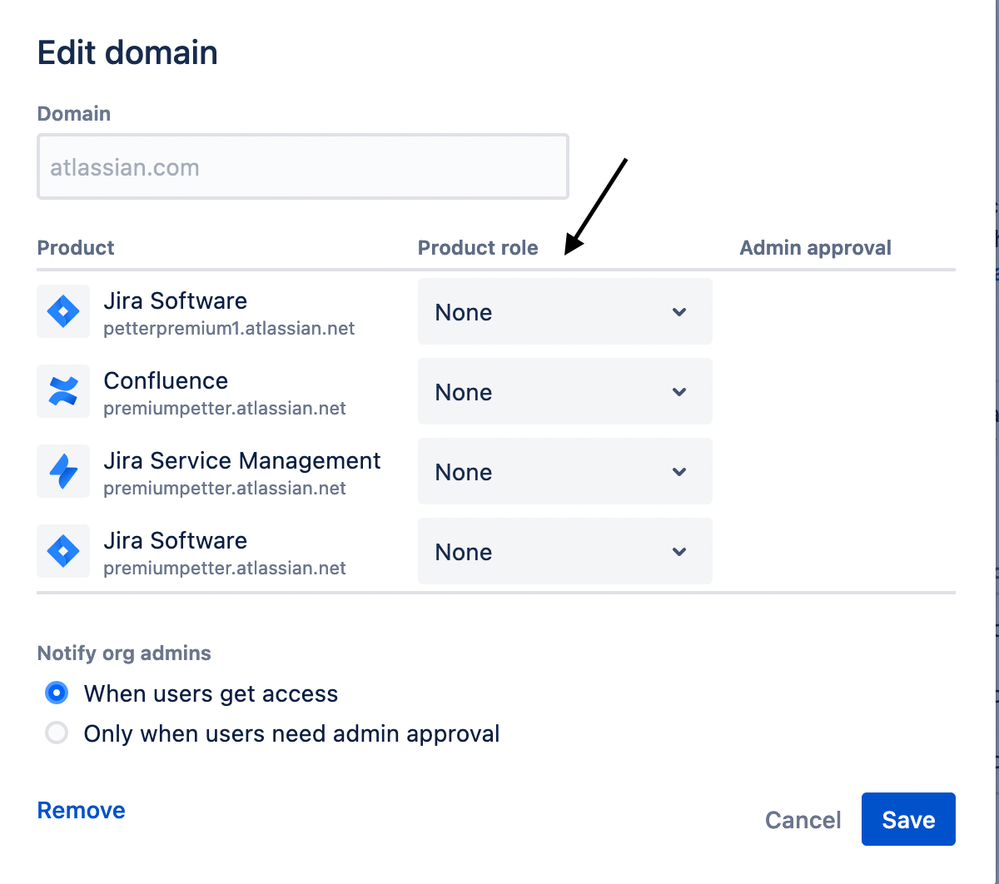Click the Confluence product icon
The height and width of the screenshot is (884, 999).
pyautogui.click(x=63, y=391)
